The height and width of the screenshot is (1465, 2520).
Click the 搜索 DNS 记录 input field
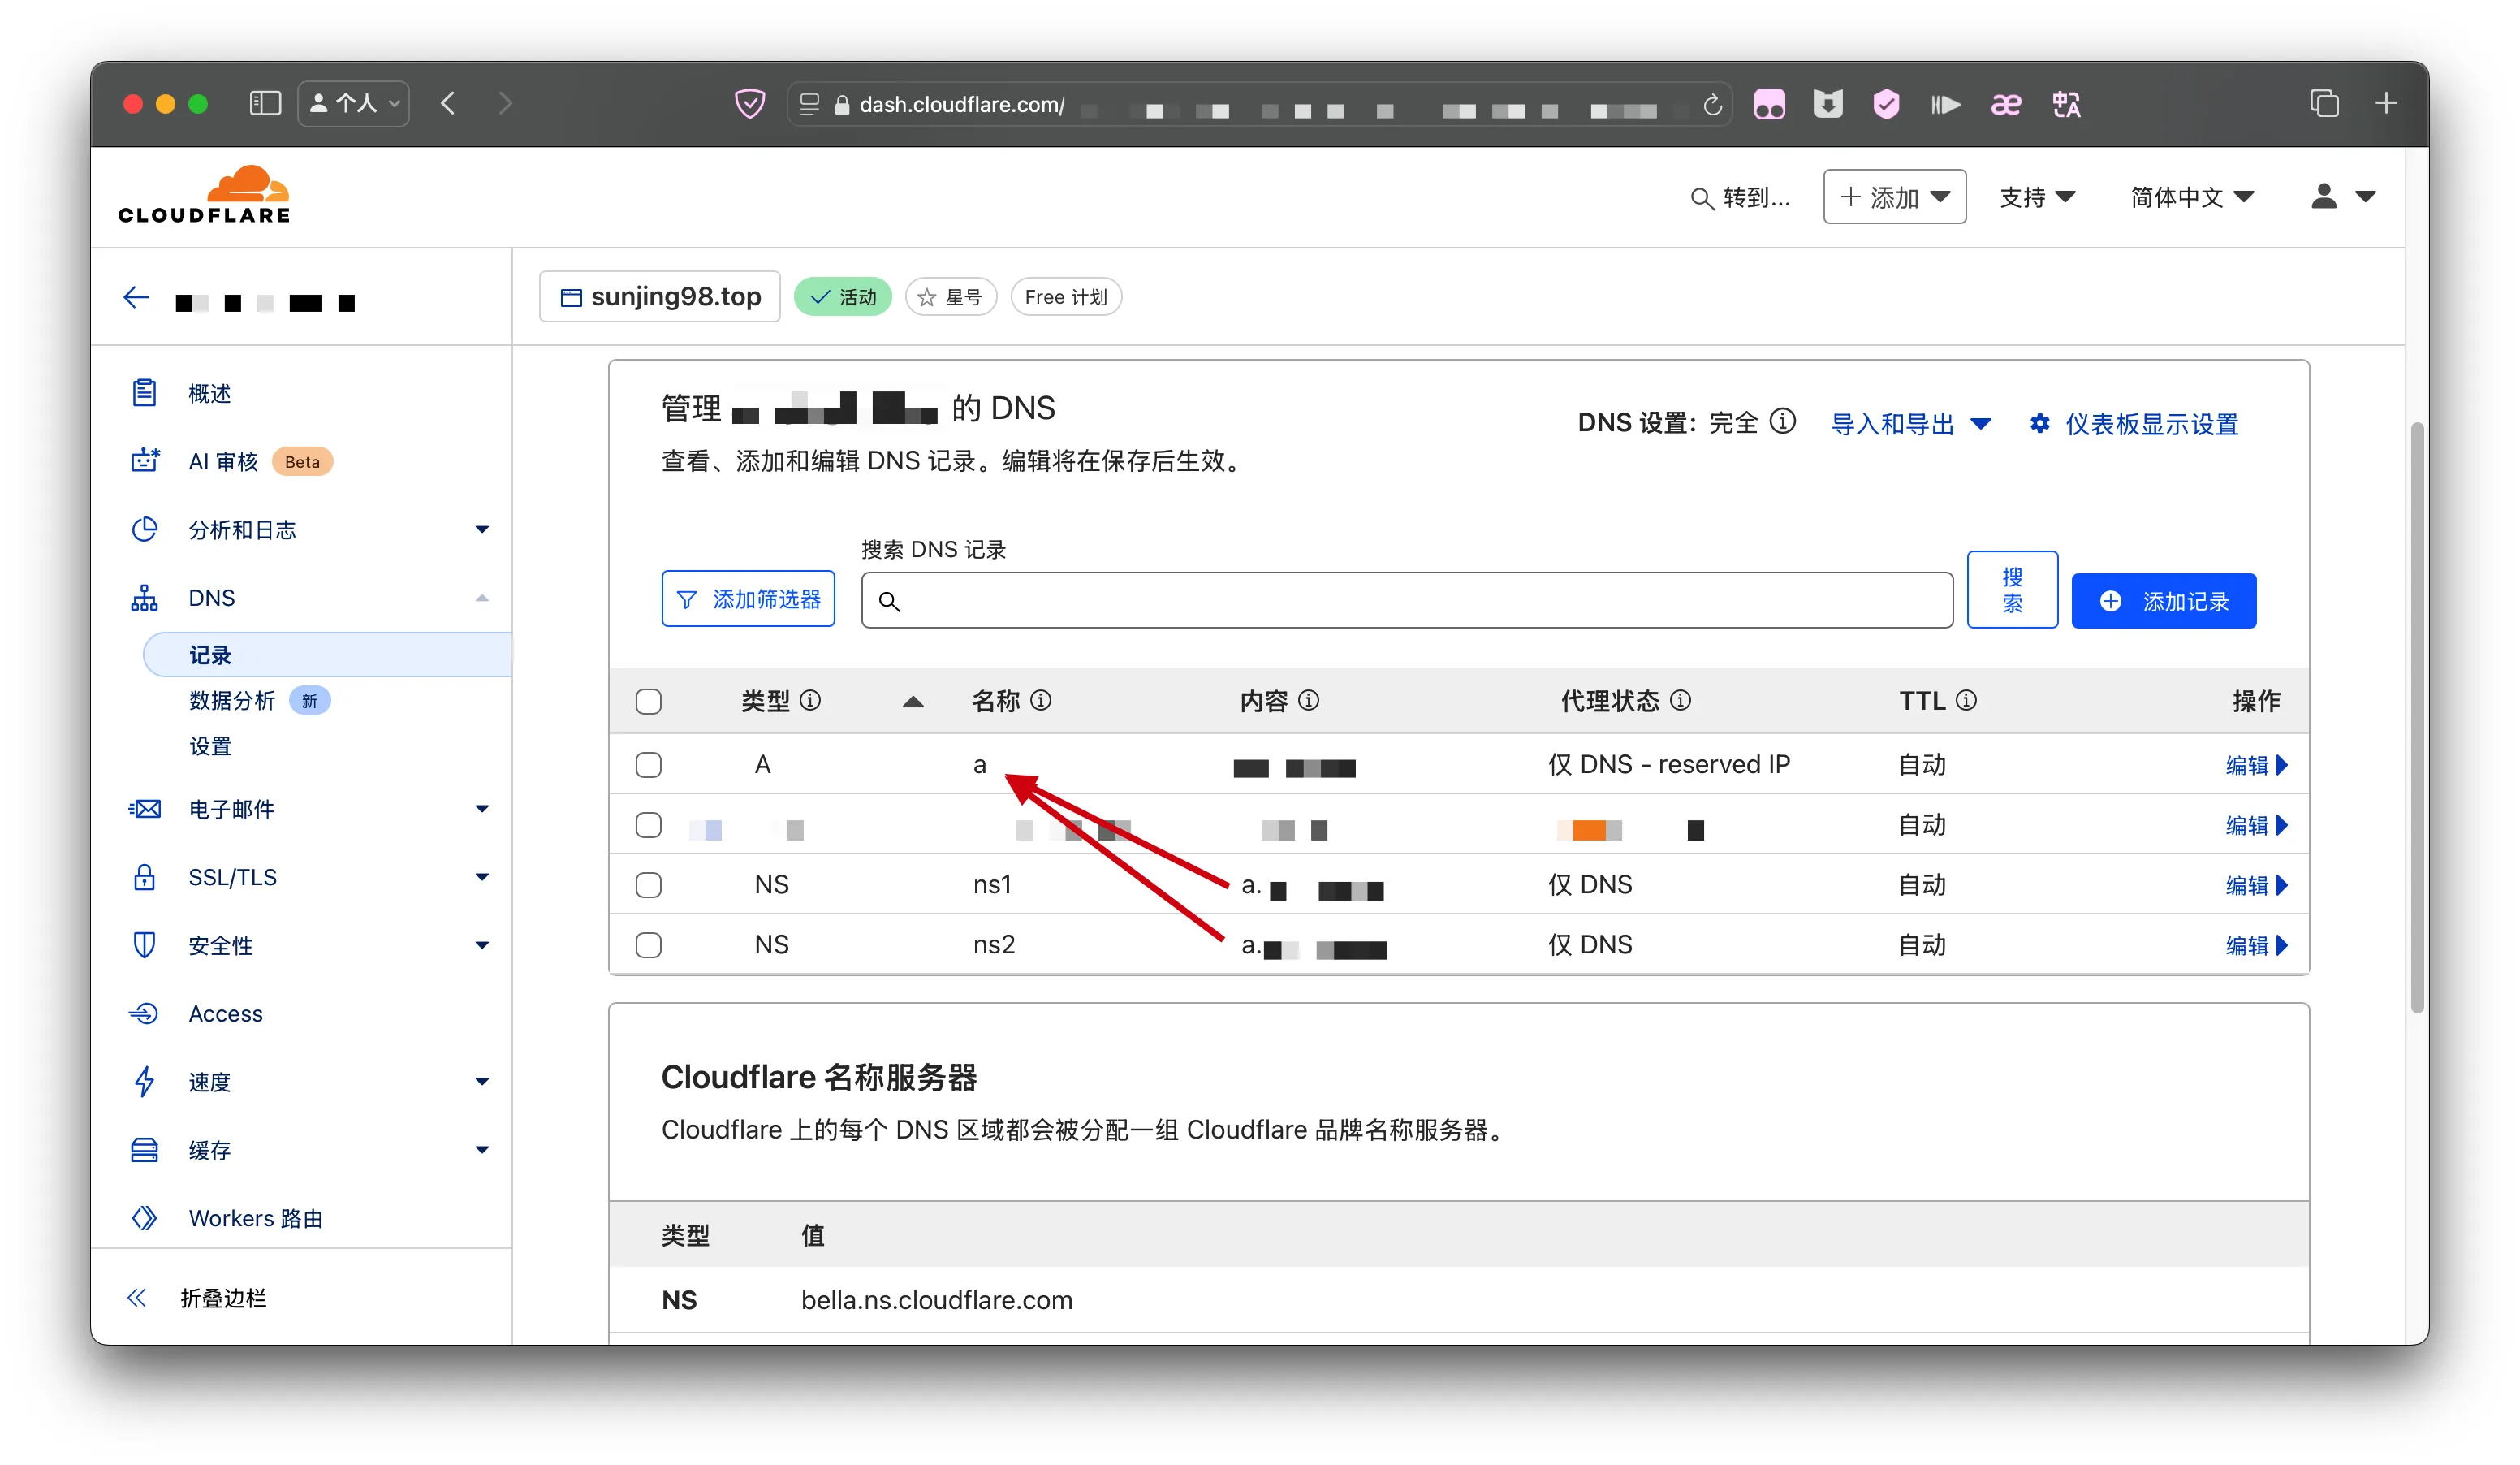(x=1406, y=601)
